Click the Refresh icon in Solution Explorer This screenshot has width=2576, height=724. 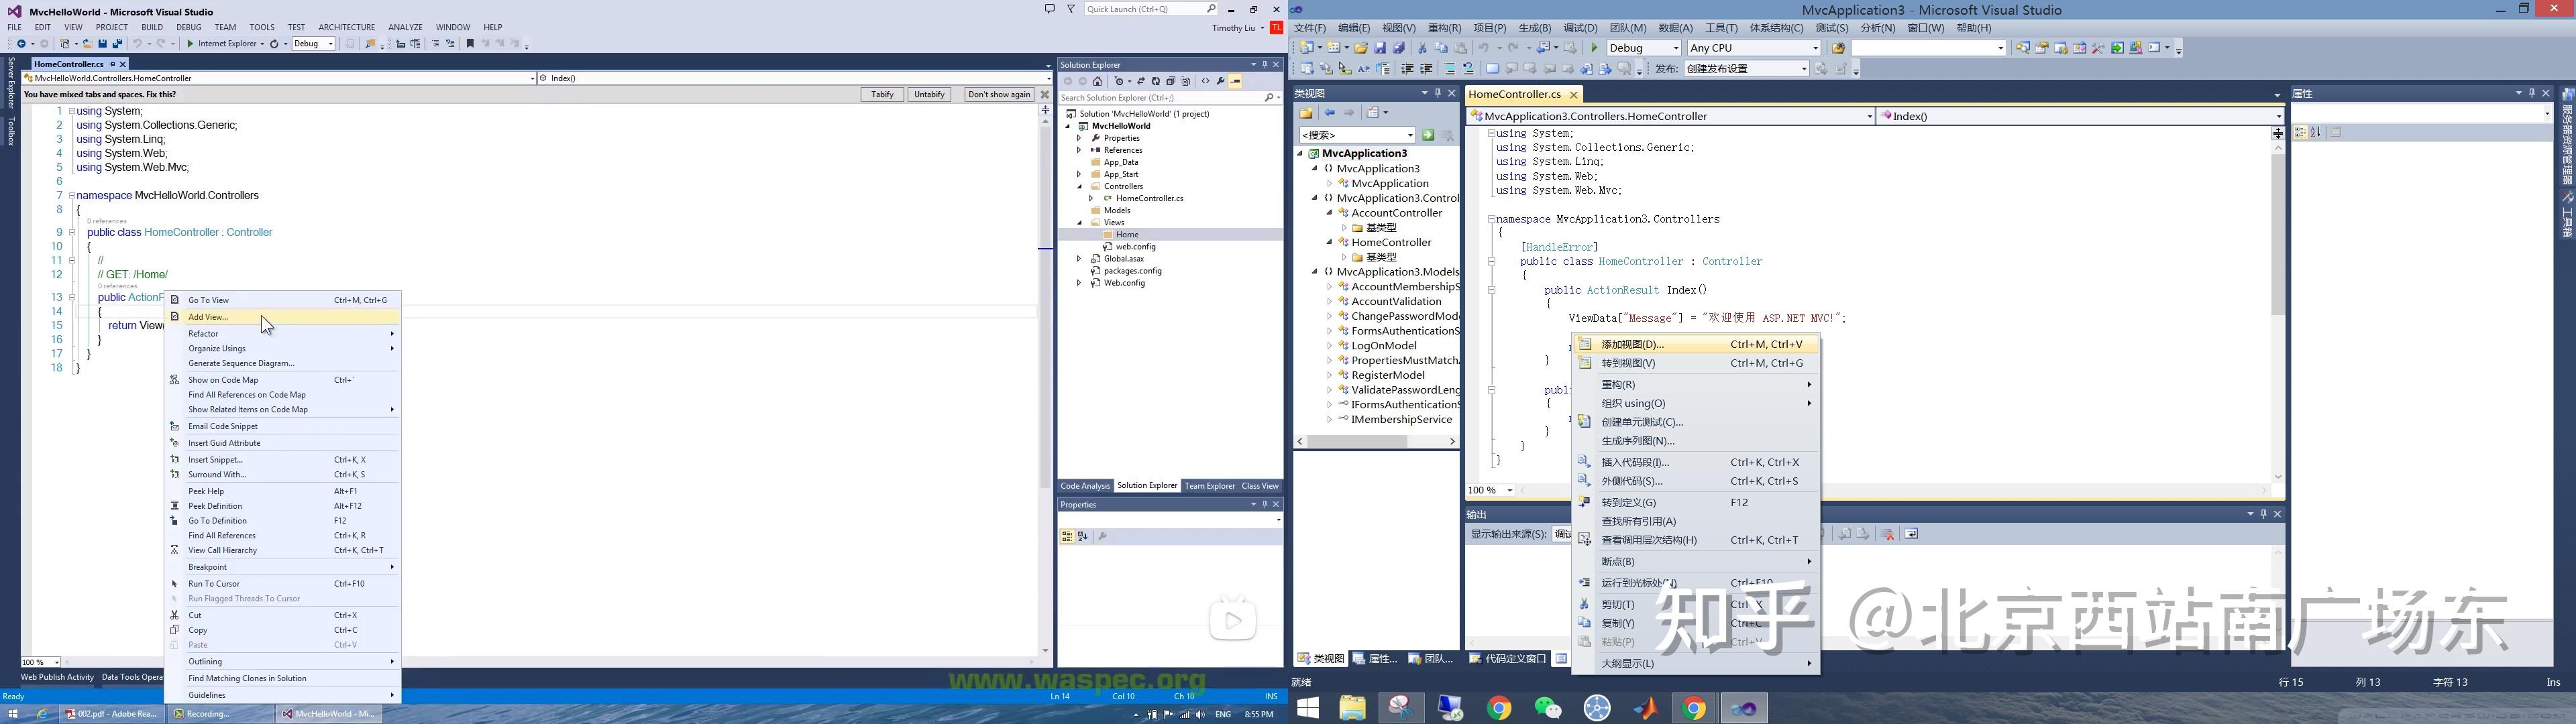click(x=1155, y=82)
